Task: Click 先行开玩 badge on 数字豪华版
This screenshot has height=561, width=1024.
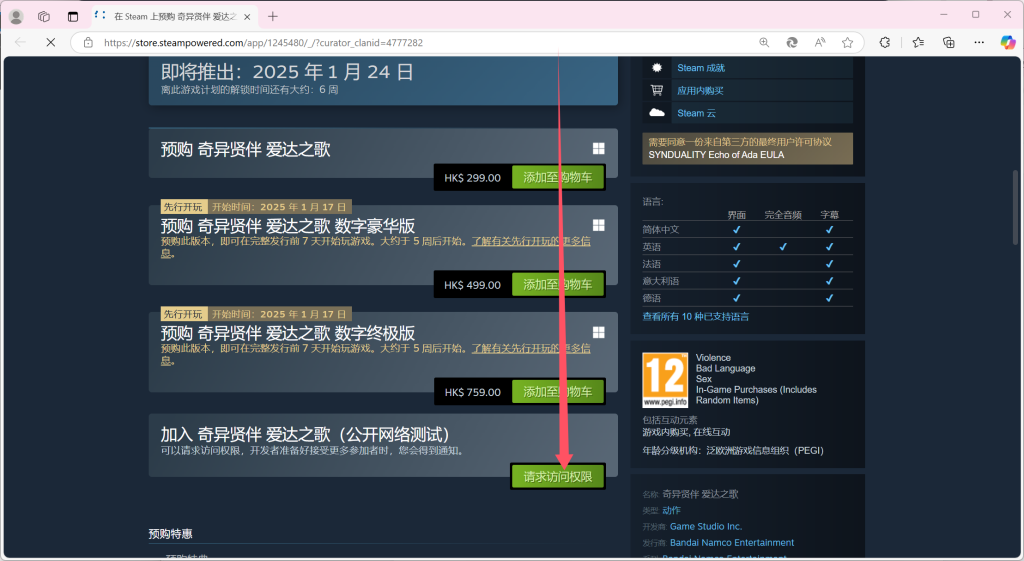Action: pos(184,207)
